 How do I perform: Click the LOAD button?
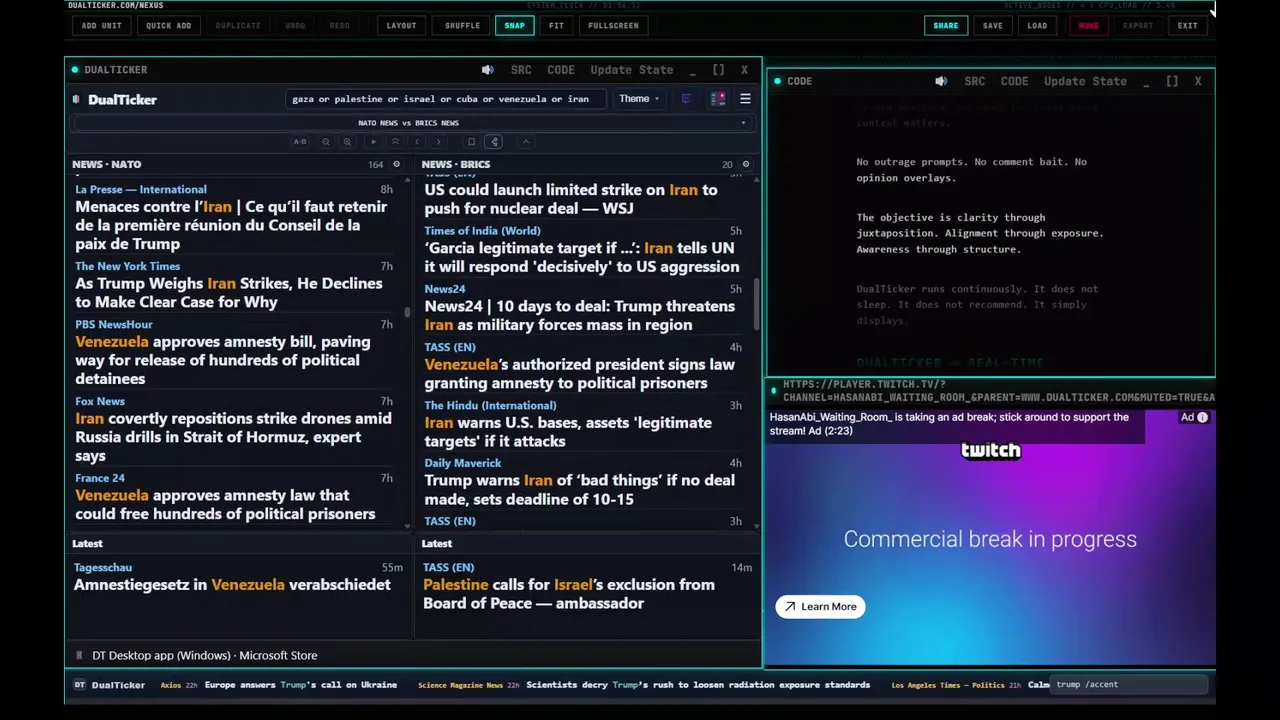click(x=1037, y=25)
